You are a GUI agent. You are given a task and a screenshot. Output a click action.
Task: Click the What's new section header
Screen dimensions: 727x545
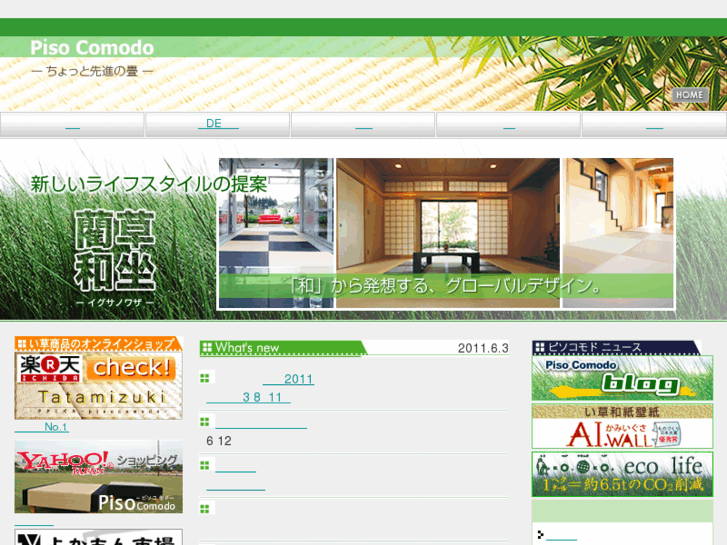(283, 348)
